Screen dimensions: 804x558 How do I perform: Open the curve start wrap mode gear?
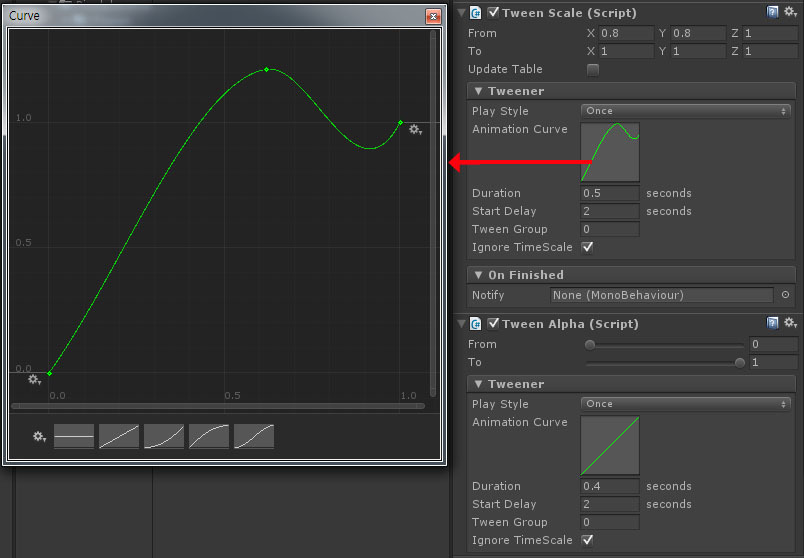point(34,380)
